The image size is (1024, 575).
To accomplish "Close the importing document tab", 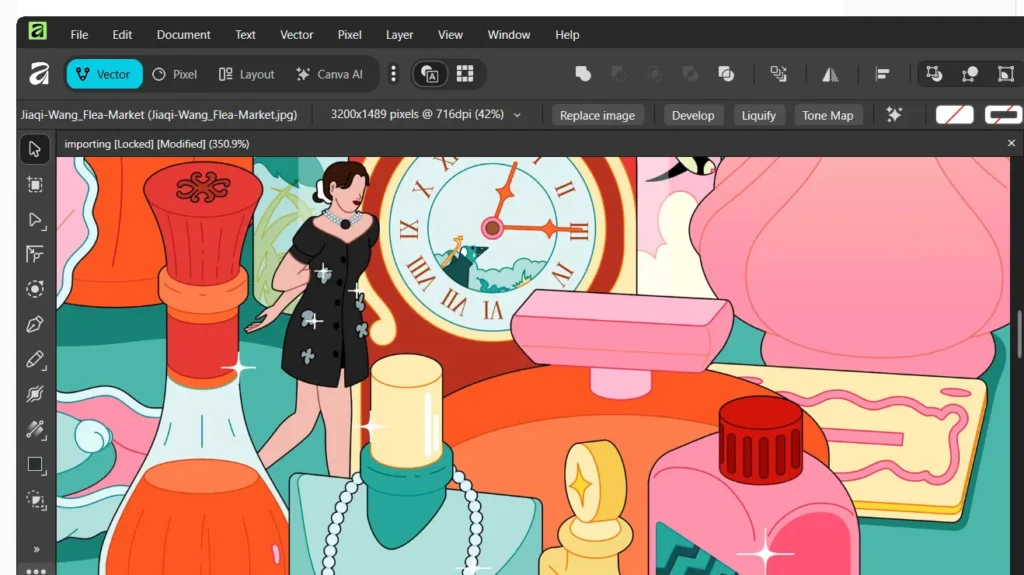I will click(x=1011, y=143).
